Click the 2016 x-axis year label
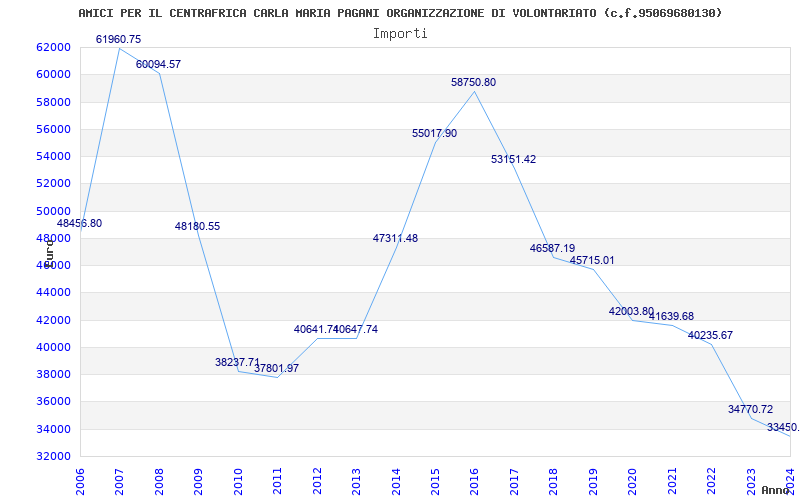This screenshot has height=500, width=800. 474,480
